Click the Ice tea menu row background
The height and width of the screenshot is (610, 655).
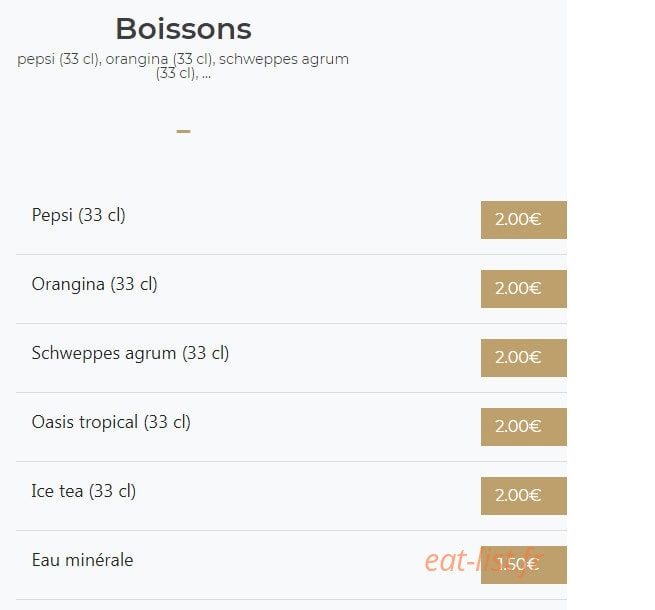pyautogui.click(x=292, y=496)
